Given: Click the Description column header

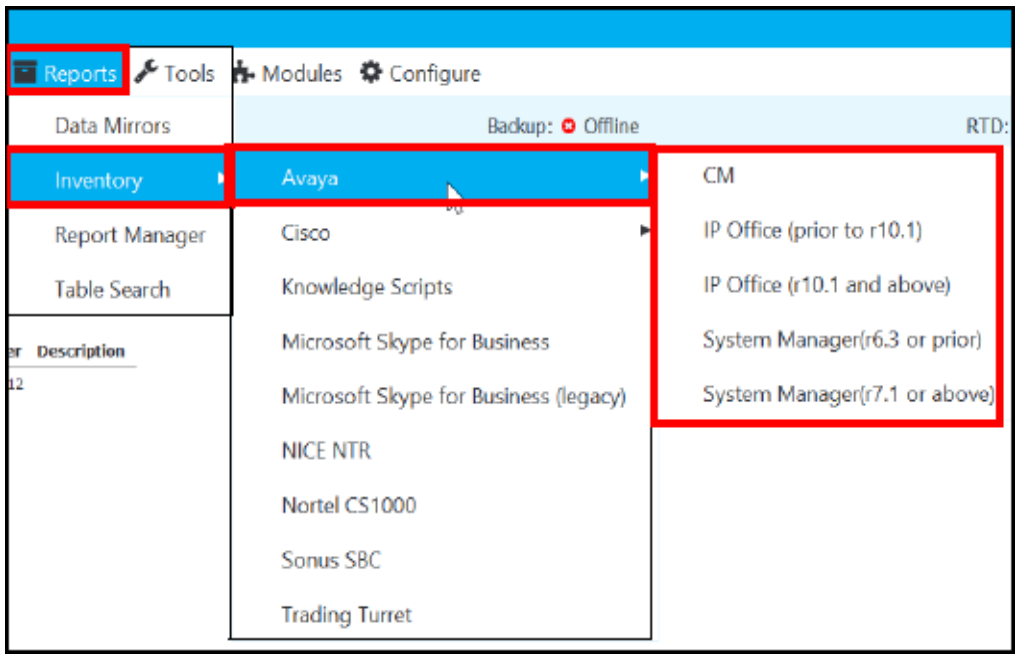Looking at the screenshot, I should 81,351.
